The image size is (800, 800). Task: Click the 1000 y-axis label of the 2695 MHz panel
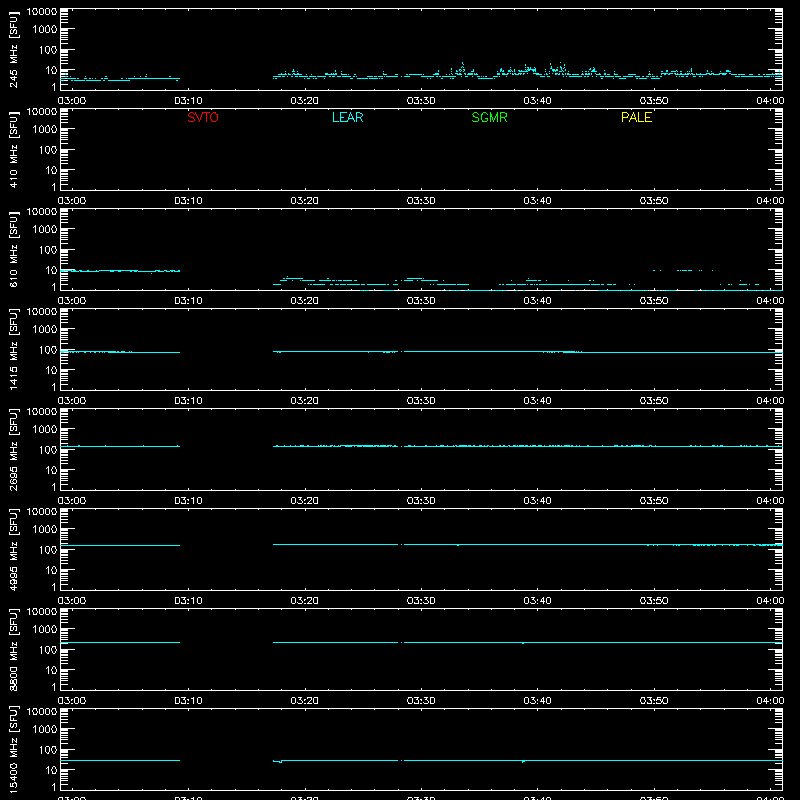[45, 430]
